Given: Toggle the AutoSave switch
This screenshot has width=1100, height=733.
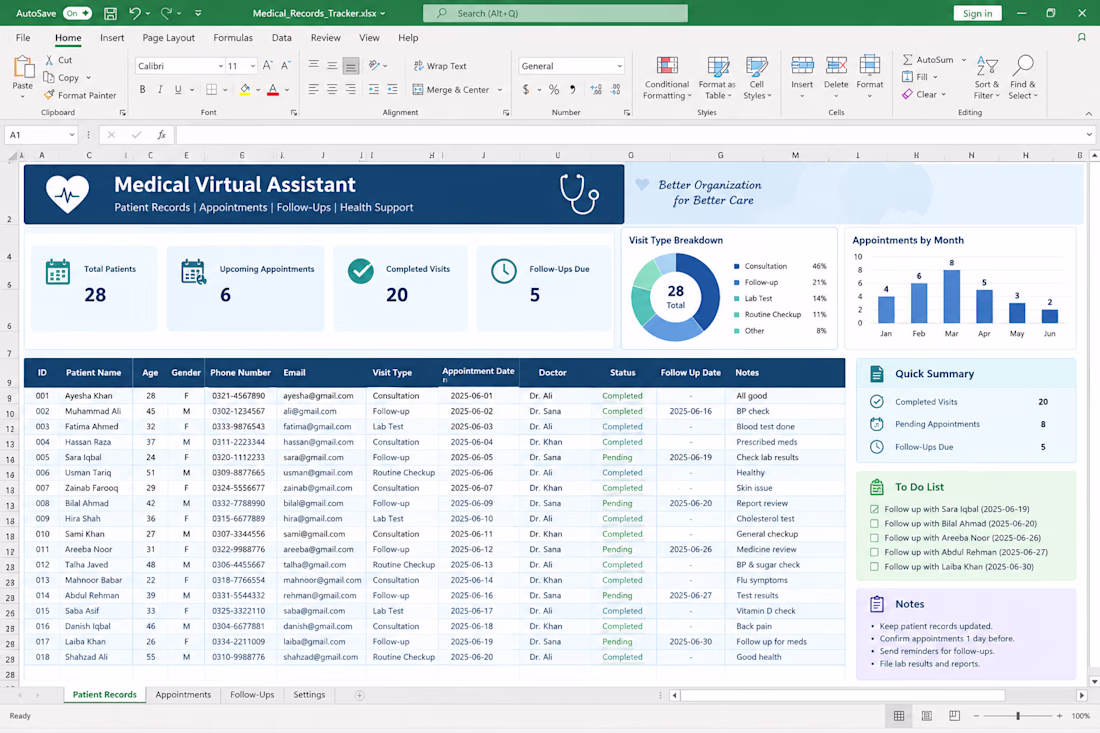Looking at the screenshot, I should tap(76, 13).
